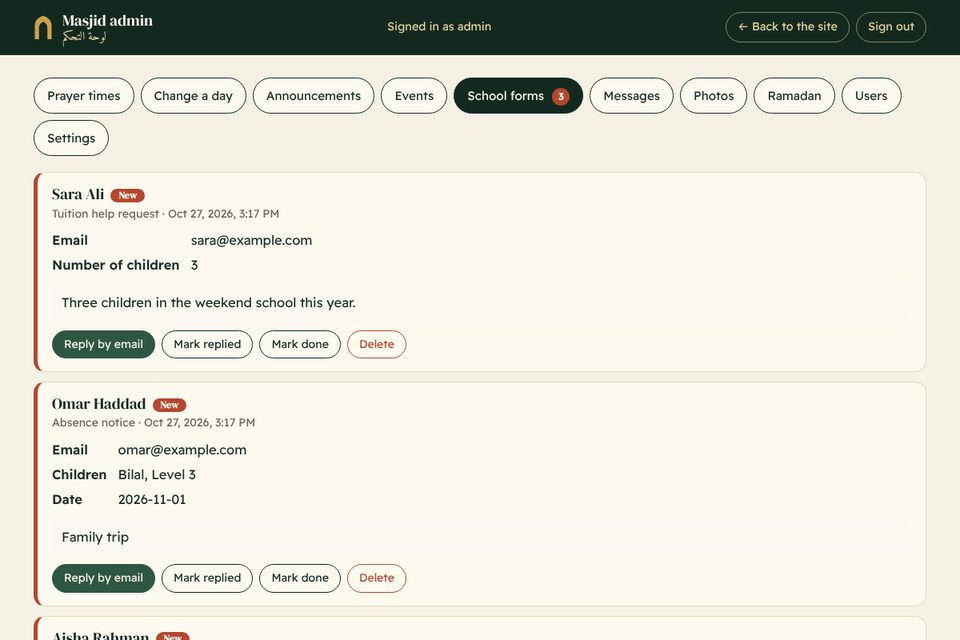The width and height of the screenshot is (960, 640).
Task: Select the School forms tab
Action: tap(518, 96)
